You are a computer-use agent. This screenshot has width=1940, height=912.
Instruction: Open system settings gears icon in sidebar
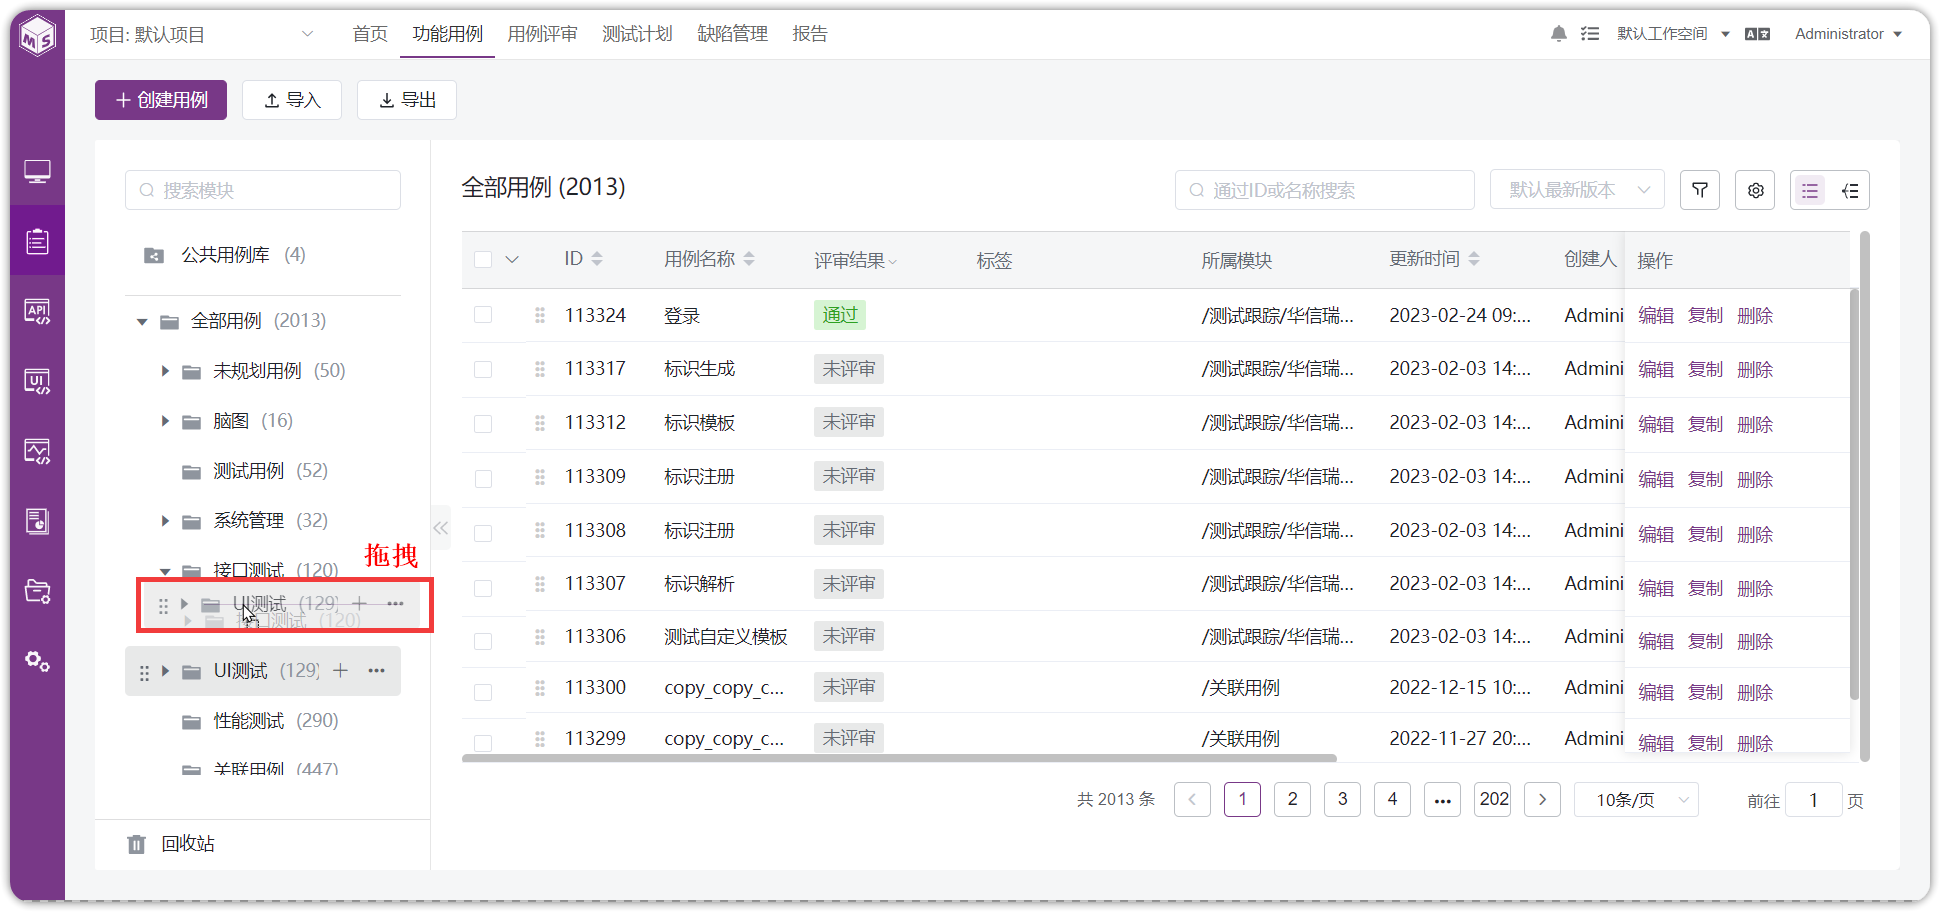tap(37, 661)
